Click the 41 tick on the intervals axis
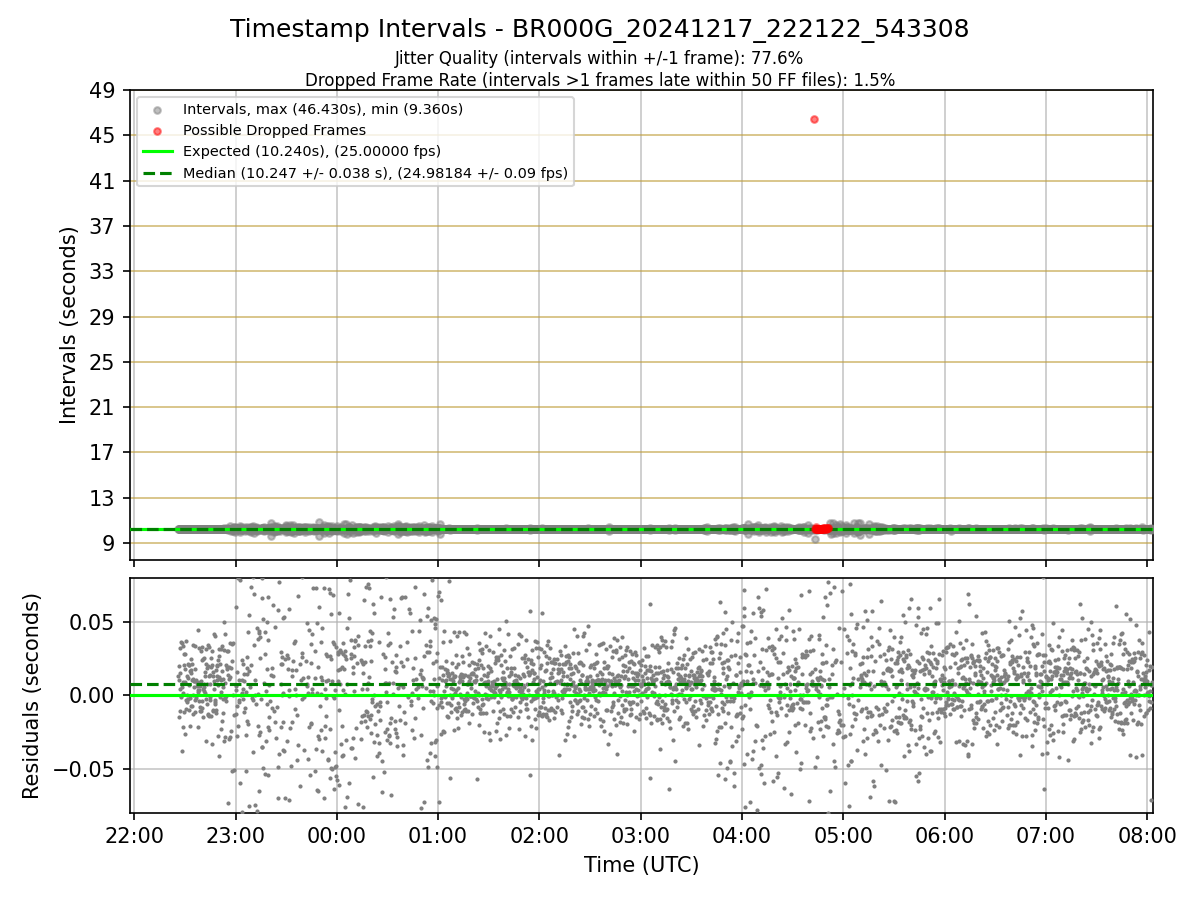The height and width of the screenshot is (900, 1200). pyautogui.click(x=103, y=181)
